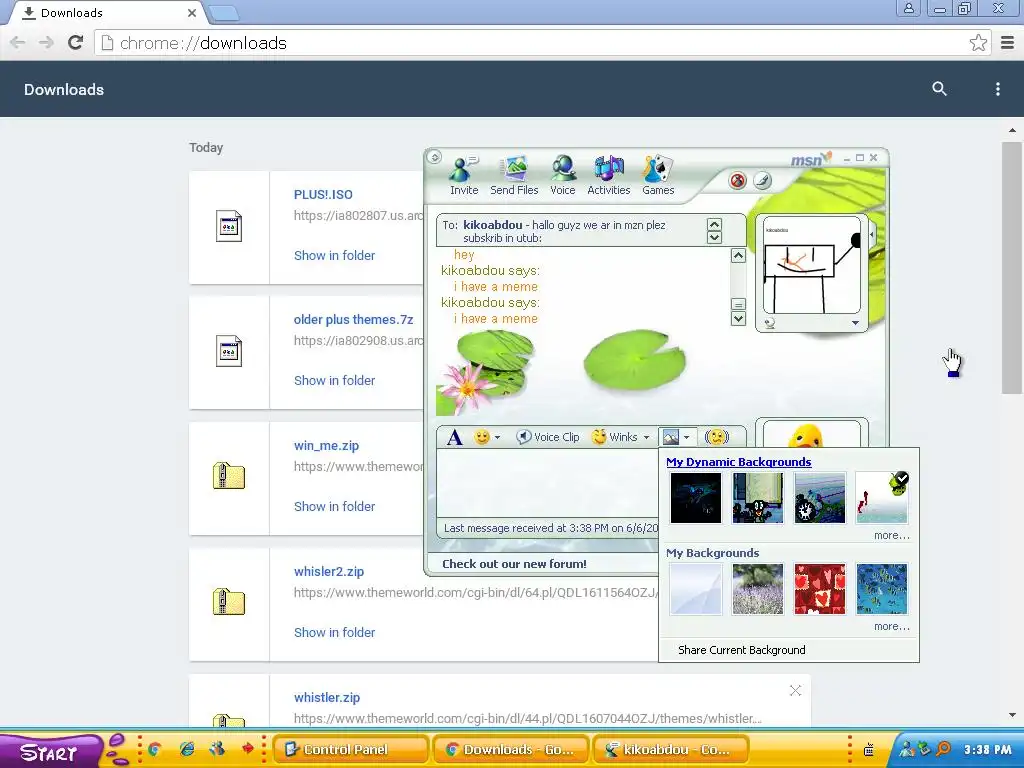Open Games in the MSN conversation
This screenshot has height=768, width=1024.
[658, 176]
